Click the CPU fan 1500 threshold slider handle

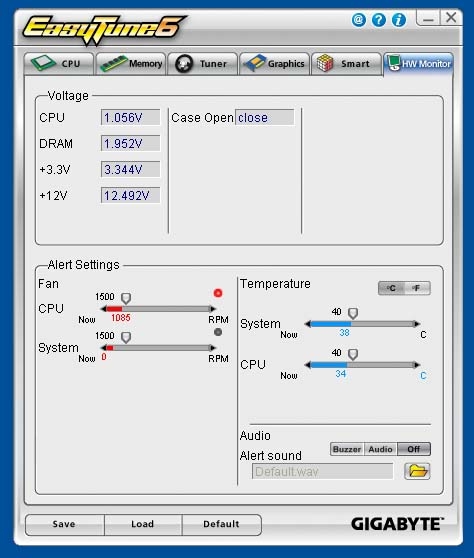126,298
